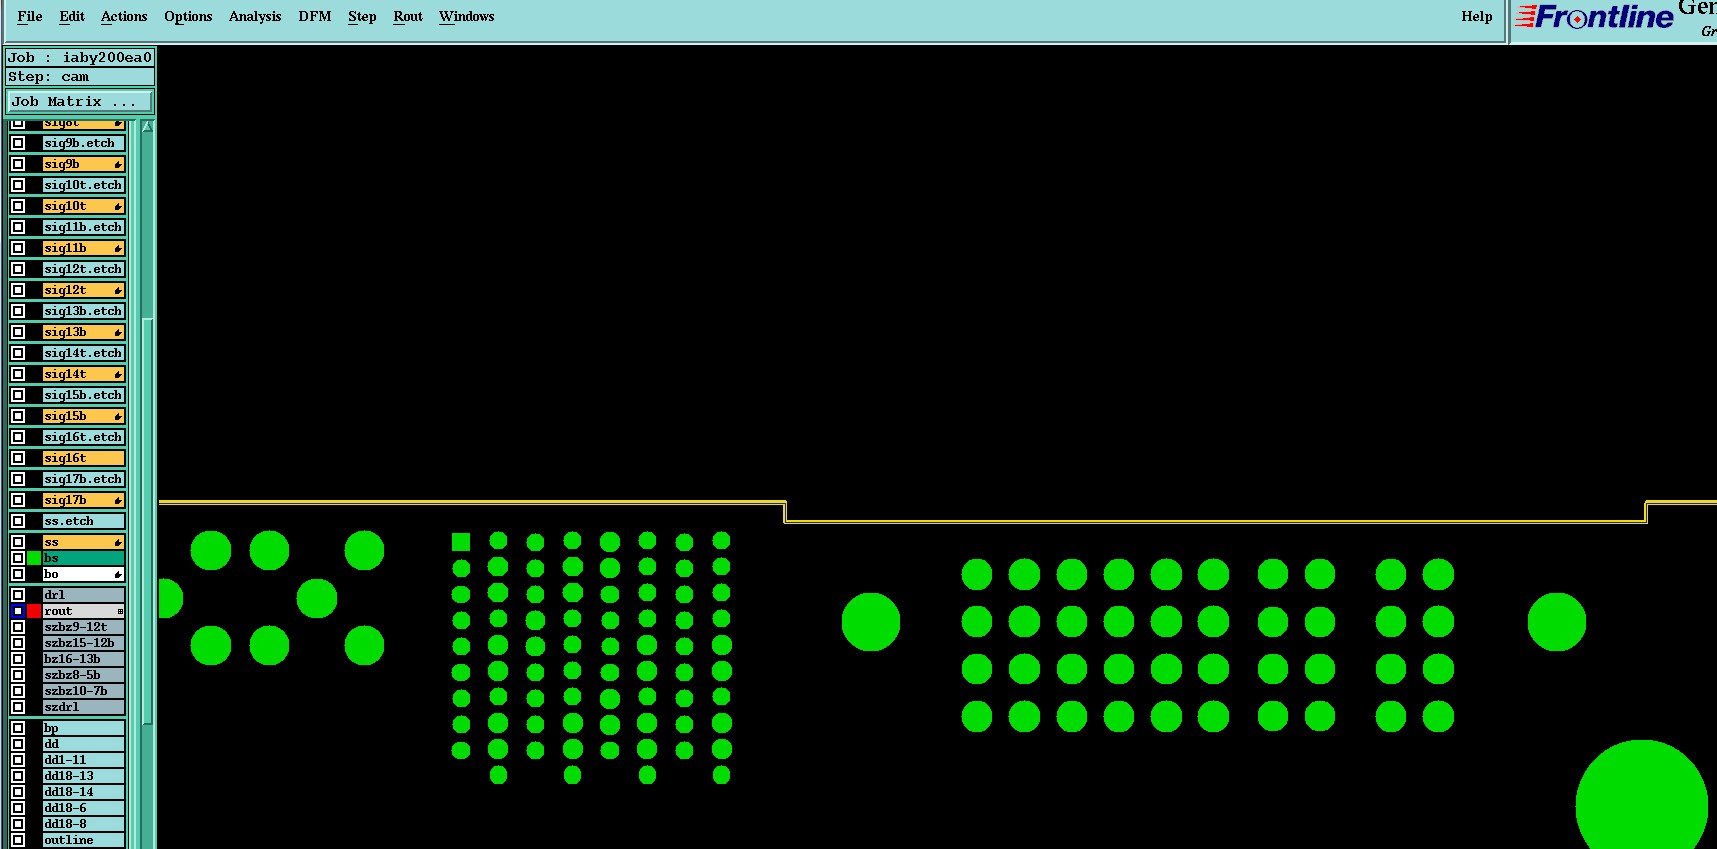The height and width of the screenshot is (849, 1717).
Task: Open the Rout menu
Action: [x=408, y=16]
